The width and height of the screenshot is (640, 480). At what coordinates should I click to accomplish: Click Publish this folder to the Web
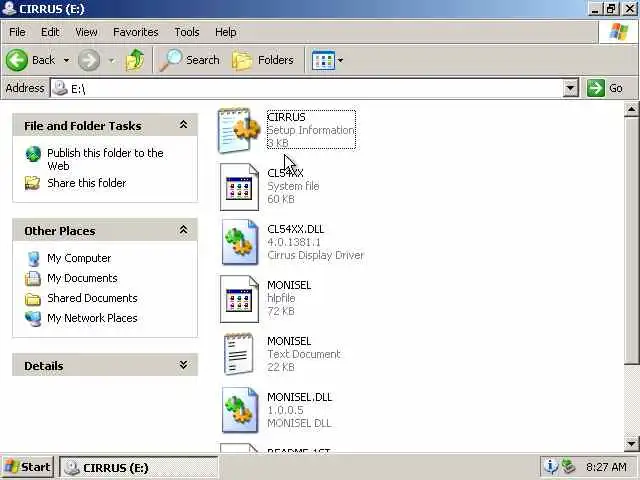[x=105, y=159]
